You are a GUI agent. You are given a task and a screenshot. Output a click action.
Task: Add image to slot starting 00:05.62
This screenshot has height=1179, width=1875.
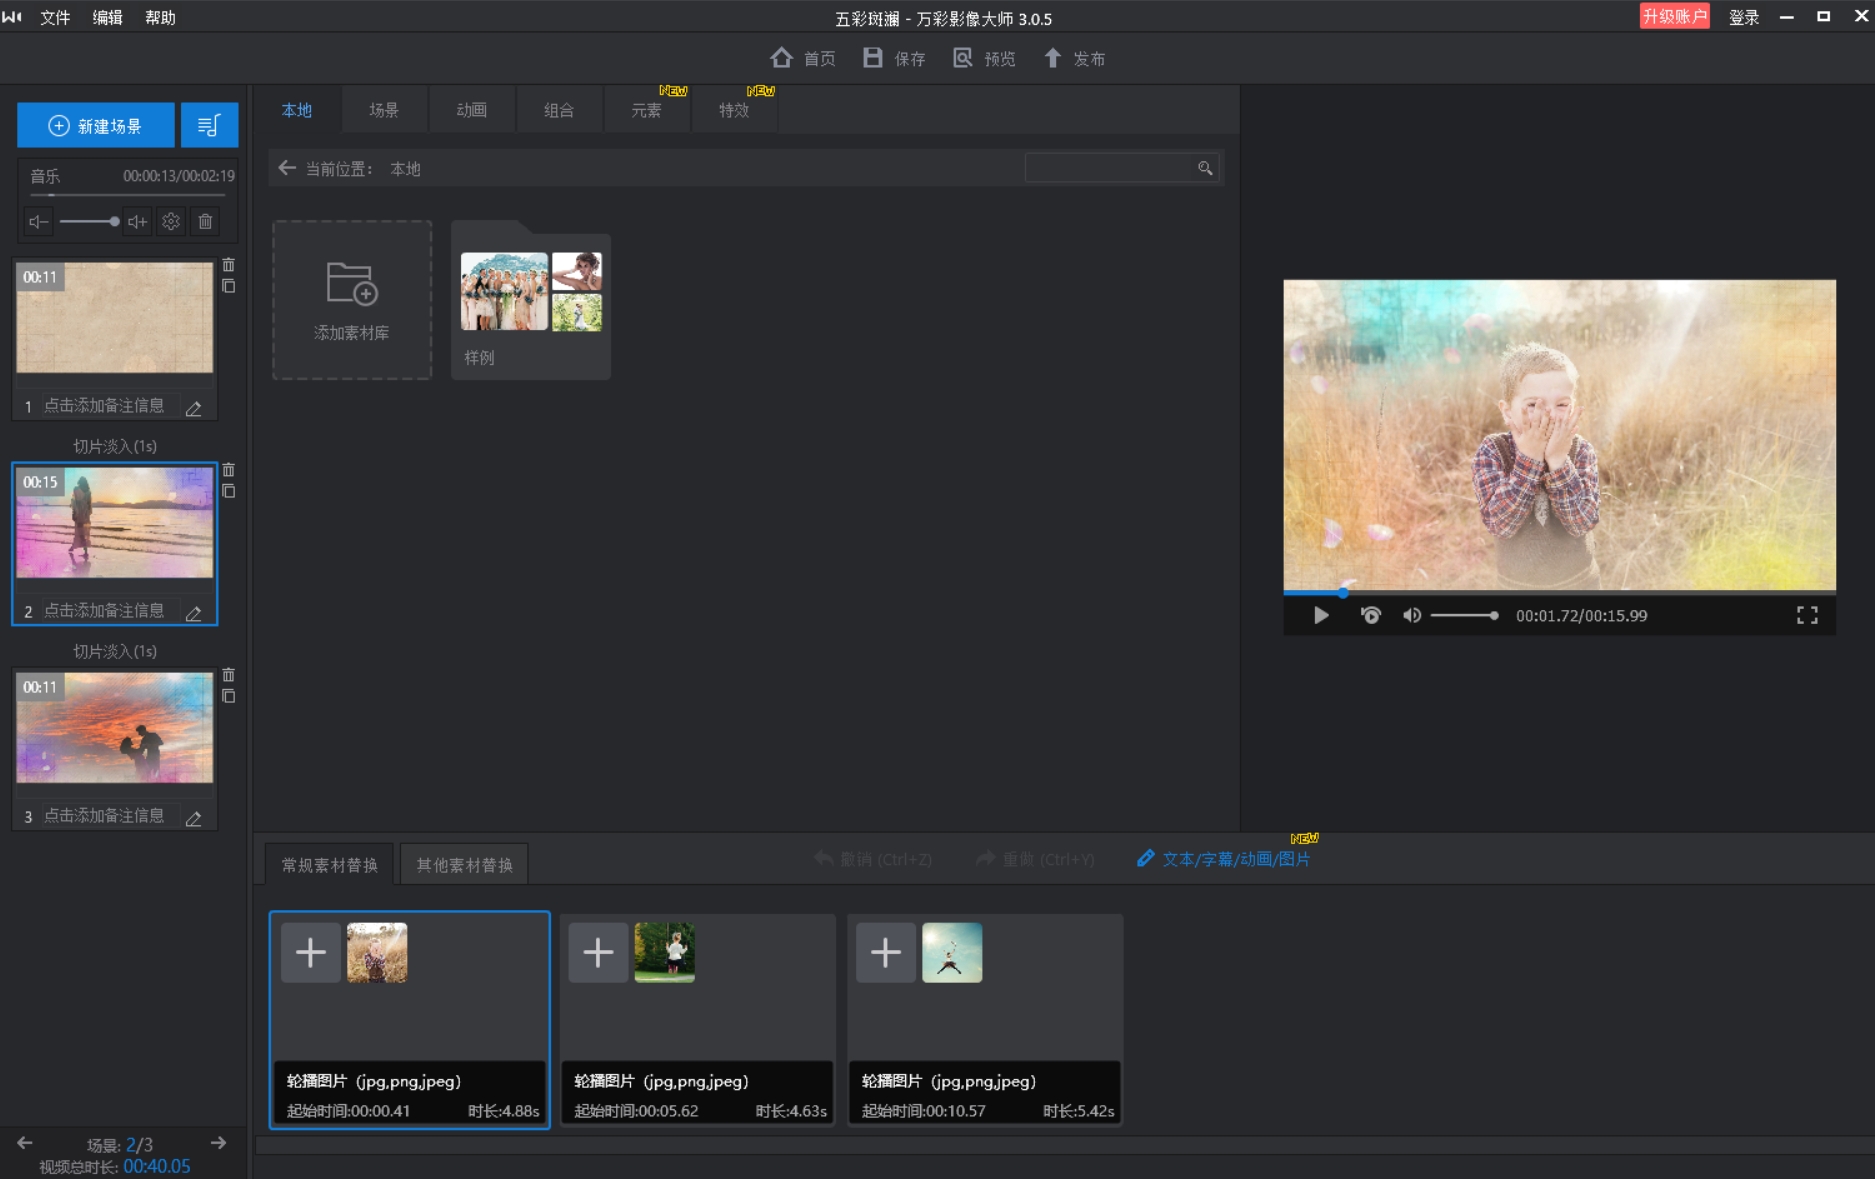coord(598,952)
